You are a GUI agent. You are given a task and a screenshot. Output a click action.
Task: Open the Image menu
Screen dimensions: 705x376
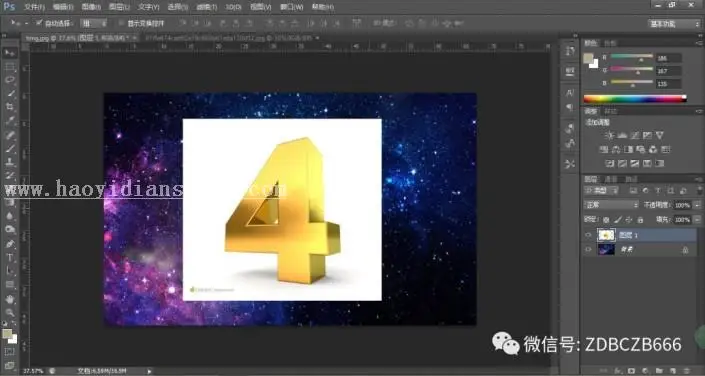(x=91, y=7)
